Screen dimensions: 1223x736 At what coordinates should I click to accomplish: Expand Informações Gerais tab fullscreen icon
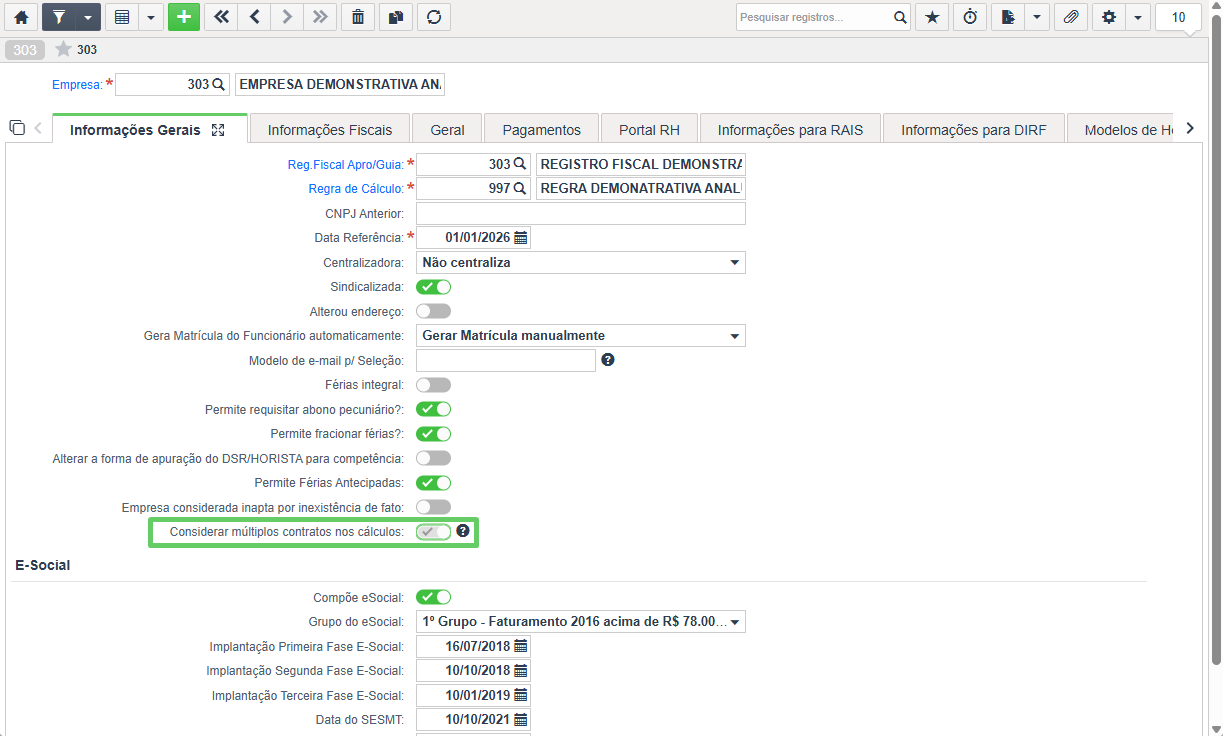click(x=218, y=130)
